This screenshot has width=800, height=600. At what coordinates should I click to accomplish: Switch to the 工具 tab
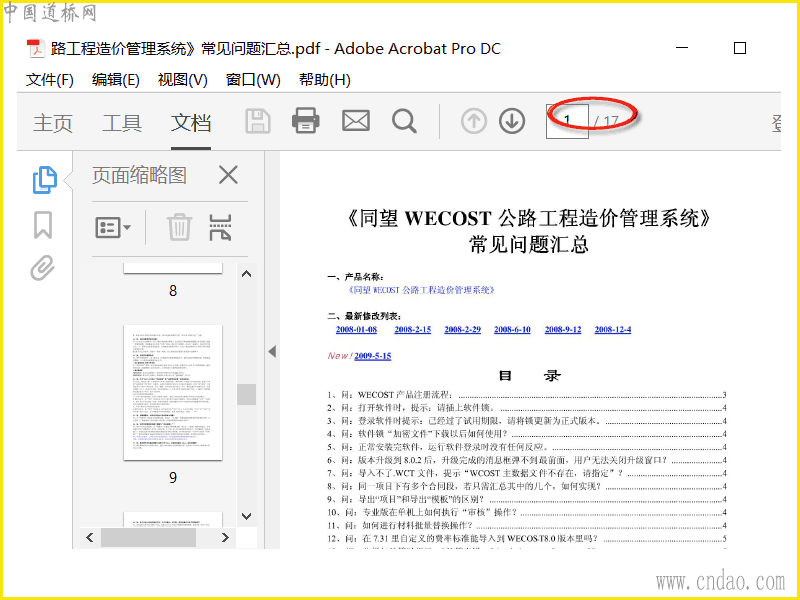(x=121, y=123)
